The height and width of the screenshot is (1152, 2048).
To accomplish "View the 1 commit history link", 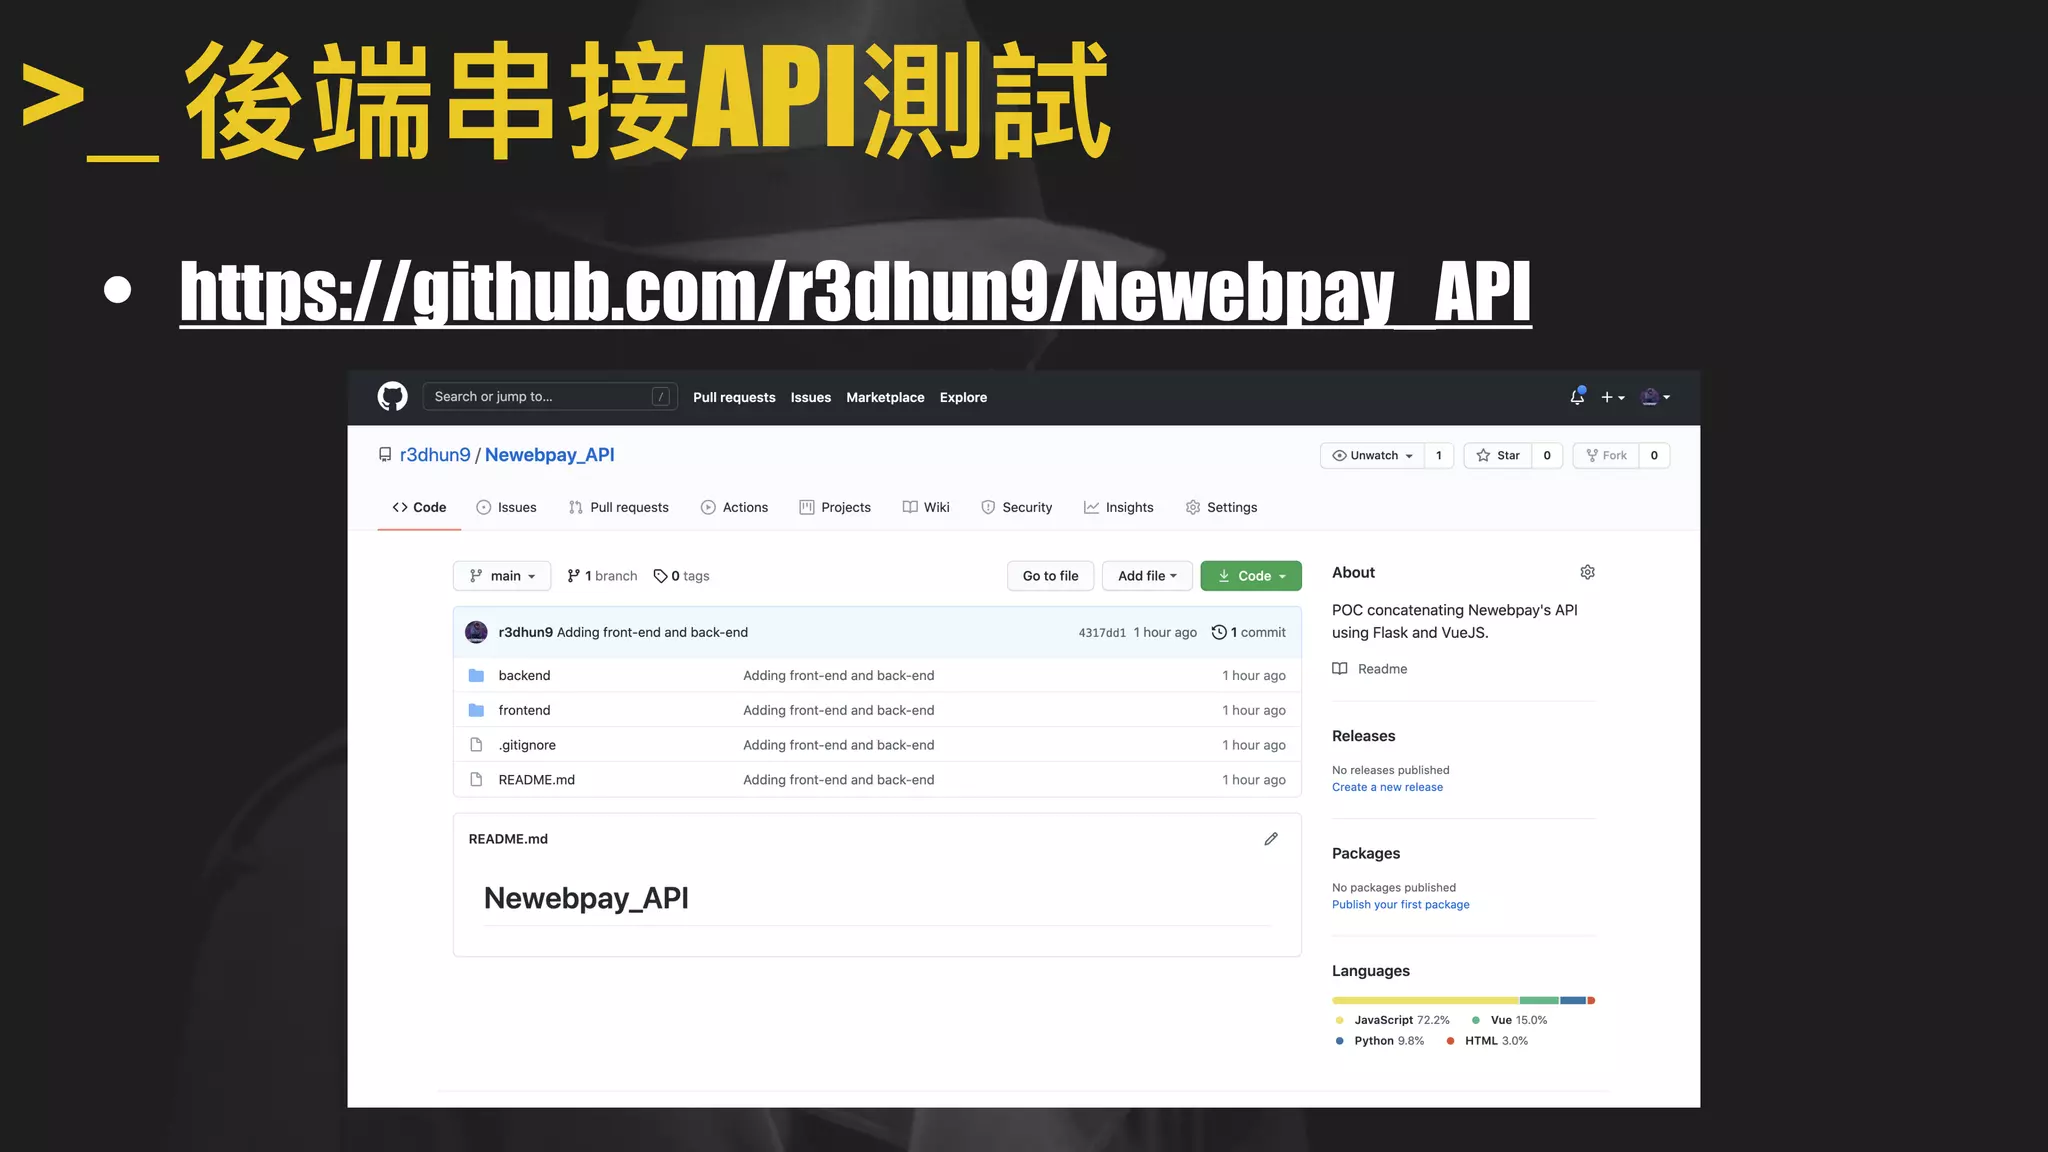I will (1248, 632).
